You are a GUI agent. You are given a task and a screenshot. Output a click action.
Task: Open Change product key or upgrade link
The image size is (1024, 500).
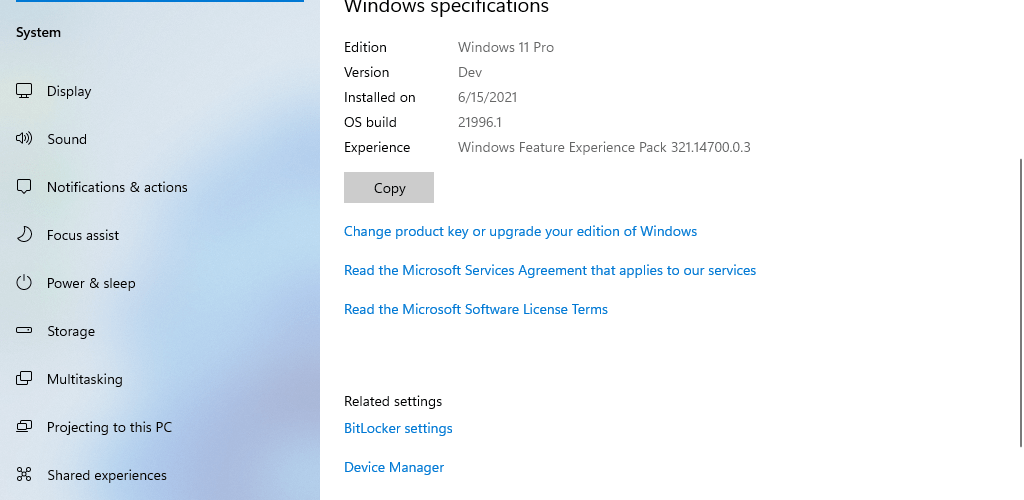520,231
